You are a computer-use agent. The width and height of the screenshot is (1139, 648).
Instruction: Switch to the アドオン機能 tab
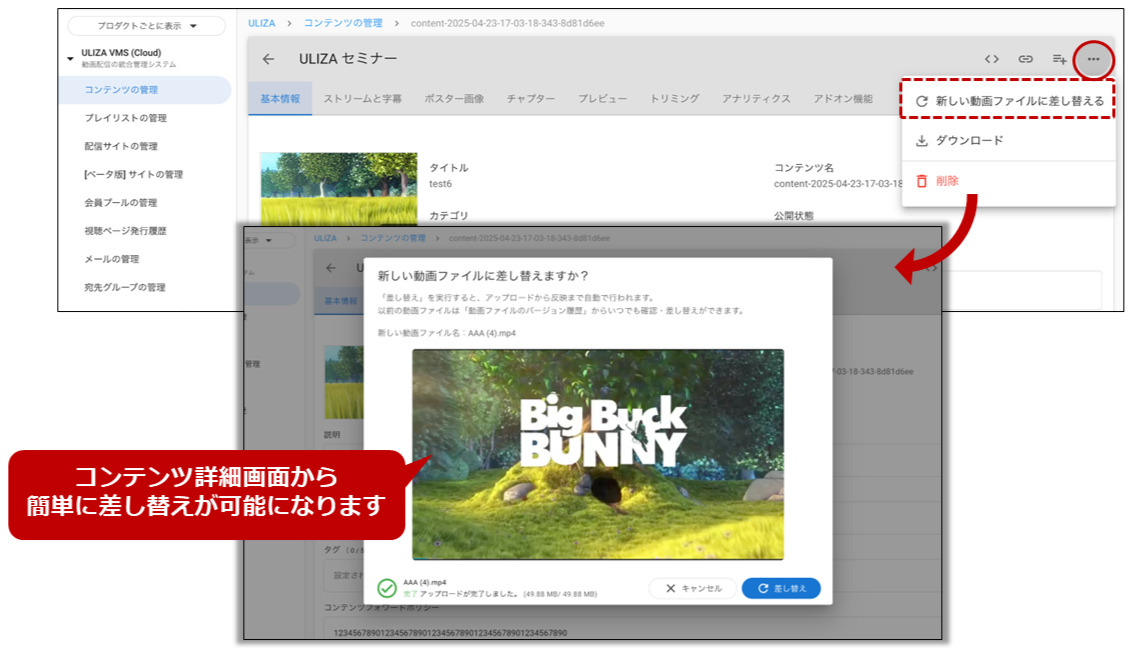click(x=843, y=99)
